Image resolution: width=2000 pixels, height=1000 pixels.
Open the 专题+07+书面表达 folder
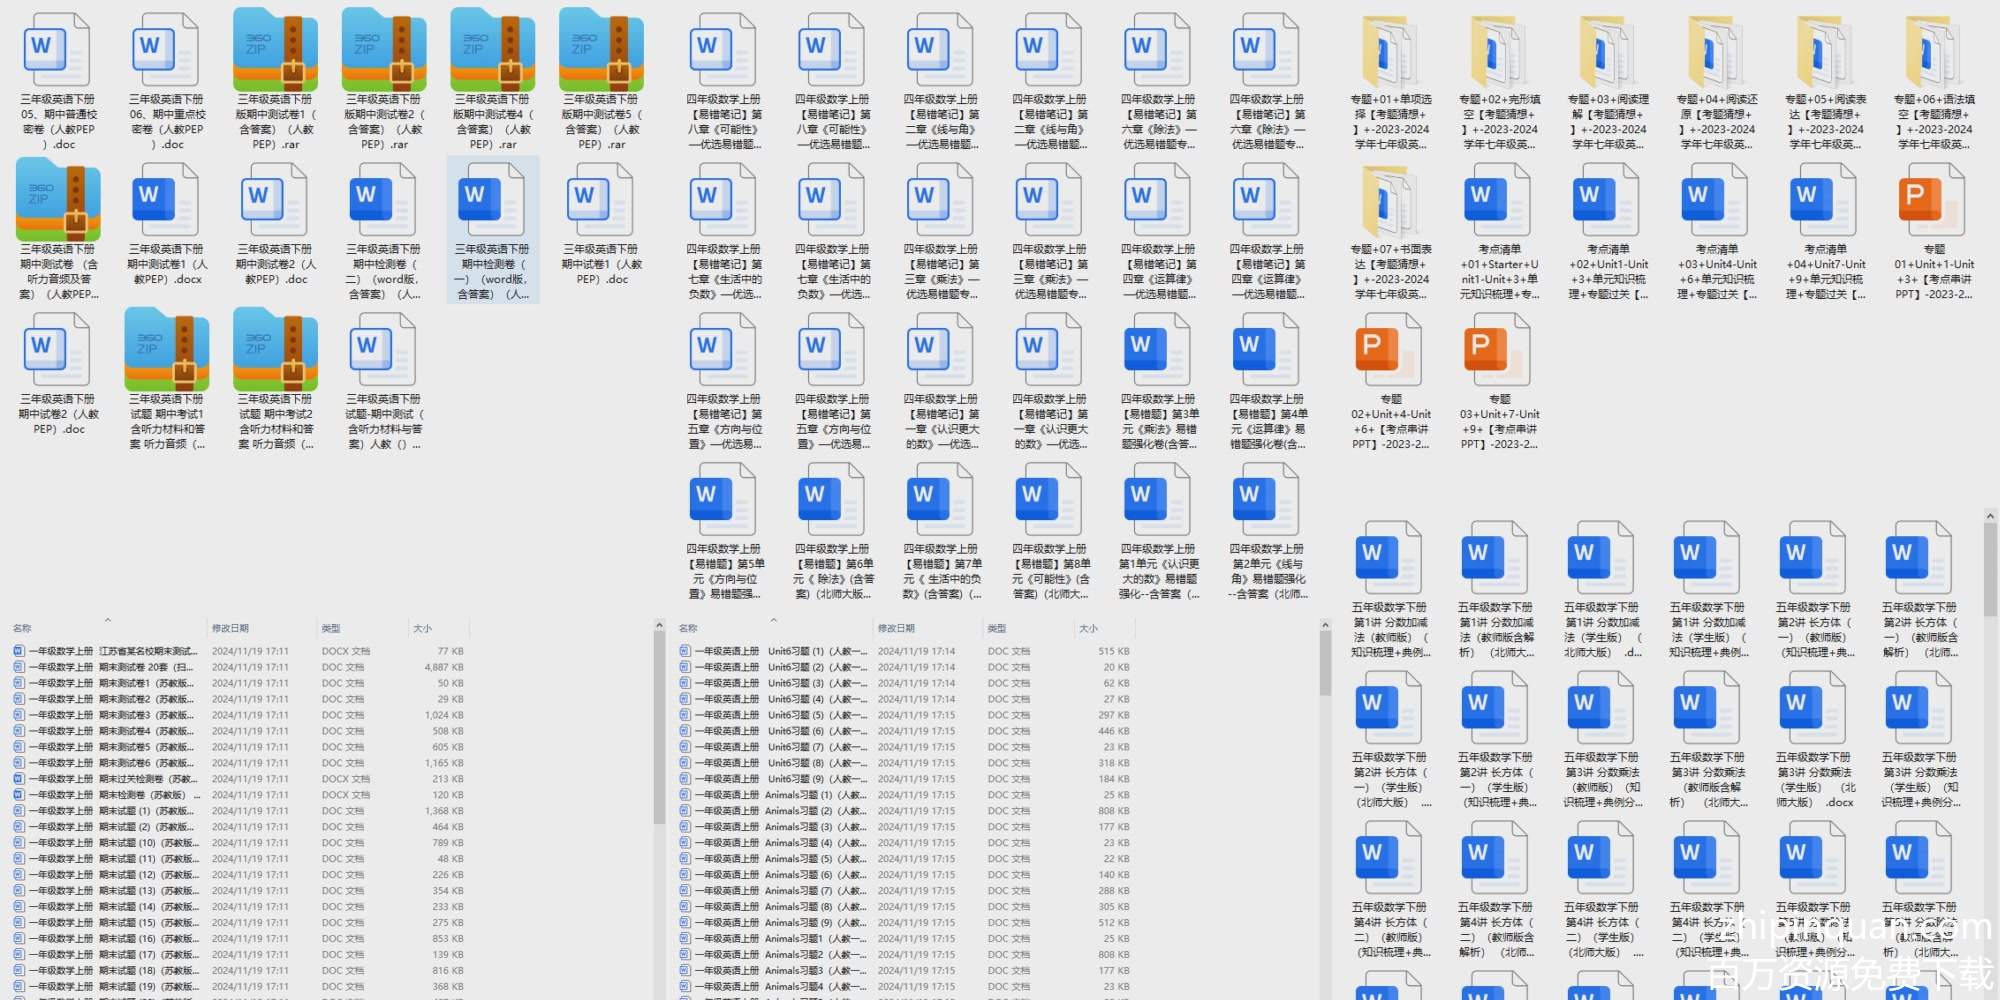pos(1390,202)
